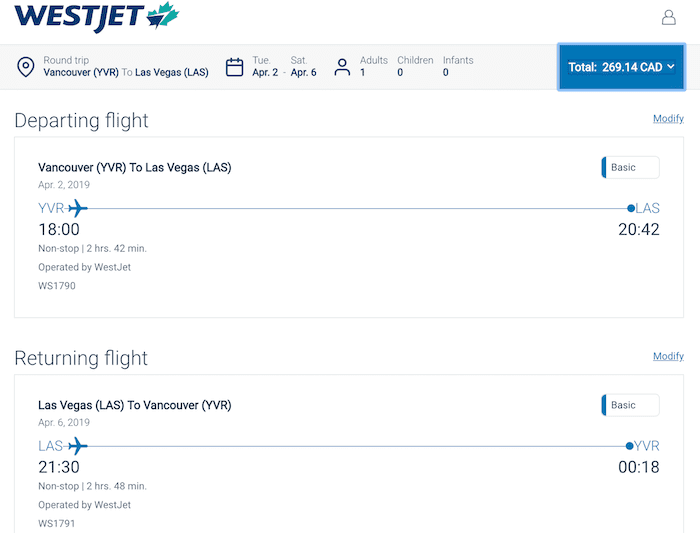This screenshot has height=533, width=700.
Task: Open the user account profile icon
Action: (668, 17)
